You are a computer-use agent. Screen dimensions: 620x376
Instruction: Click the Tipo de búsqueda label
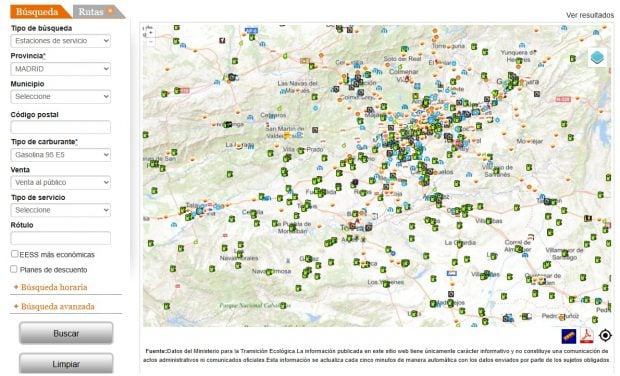pos(42,28)
